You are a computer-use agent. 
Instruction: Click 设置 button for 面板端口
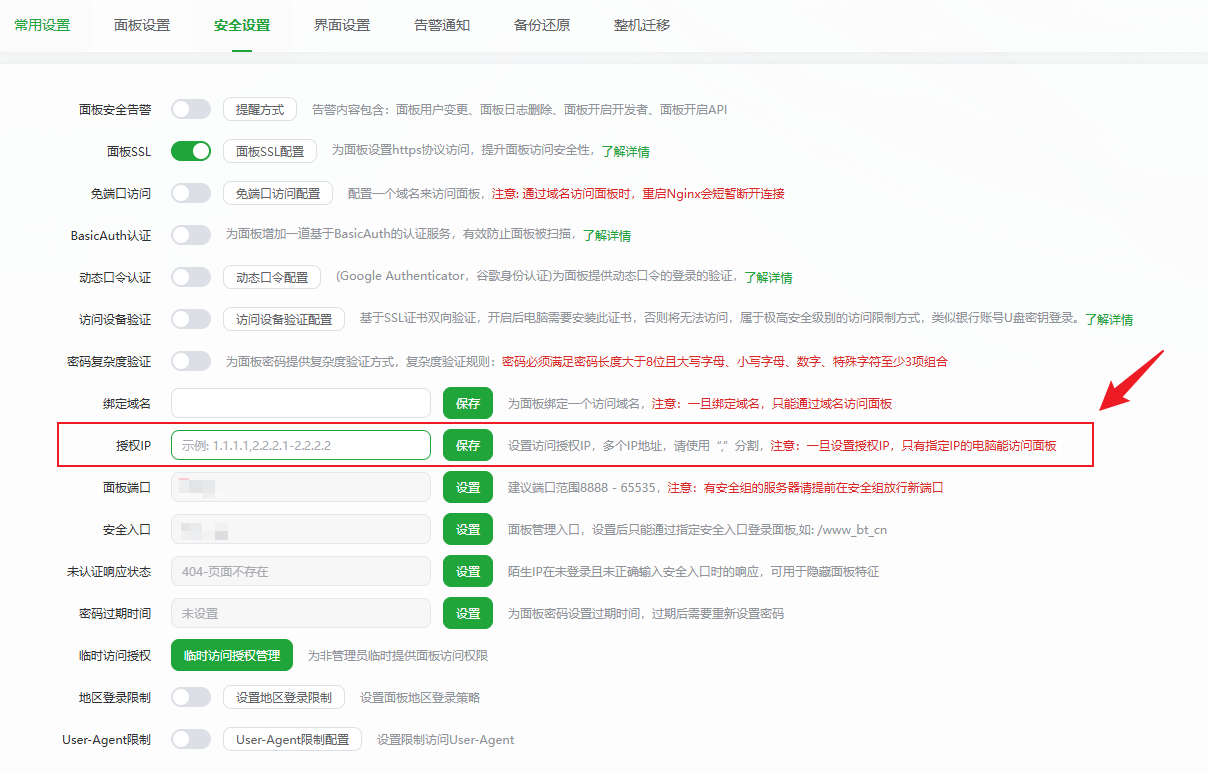point(468,488)
